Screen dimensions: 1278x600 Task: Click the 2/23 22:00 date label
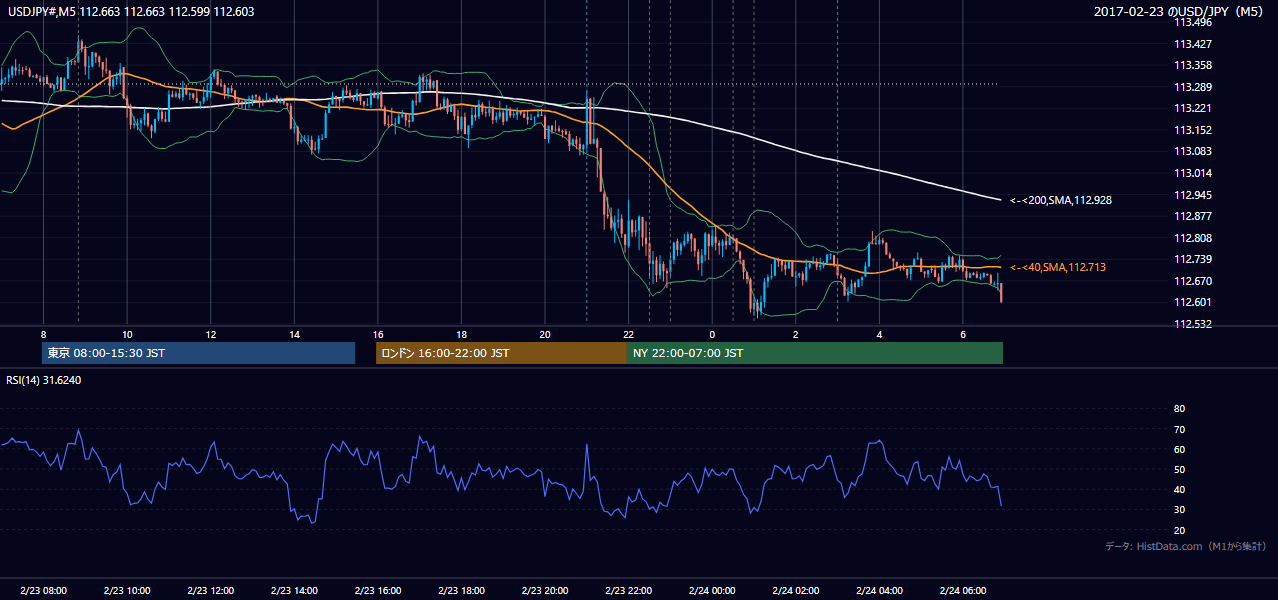click(628, 591)
